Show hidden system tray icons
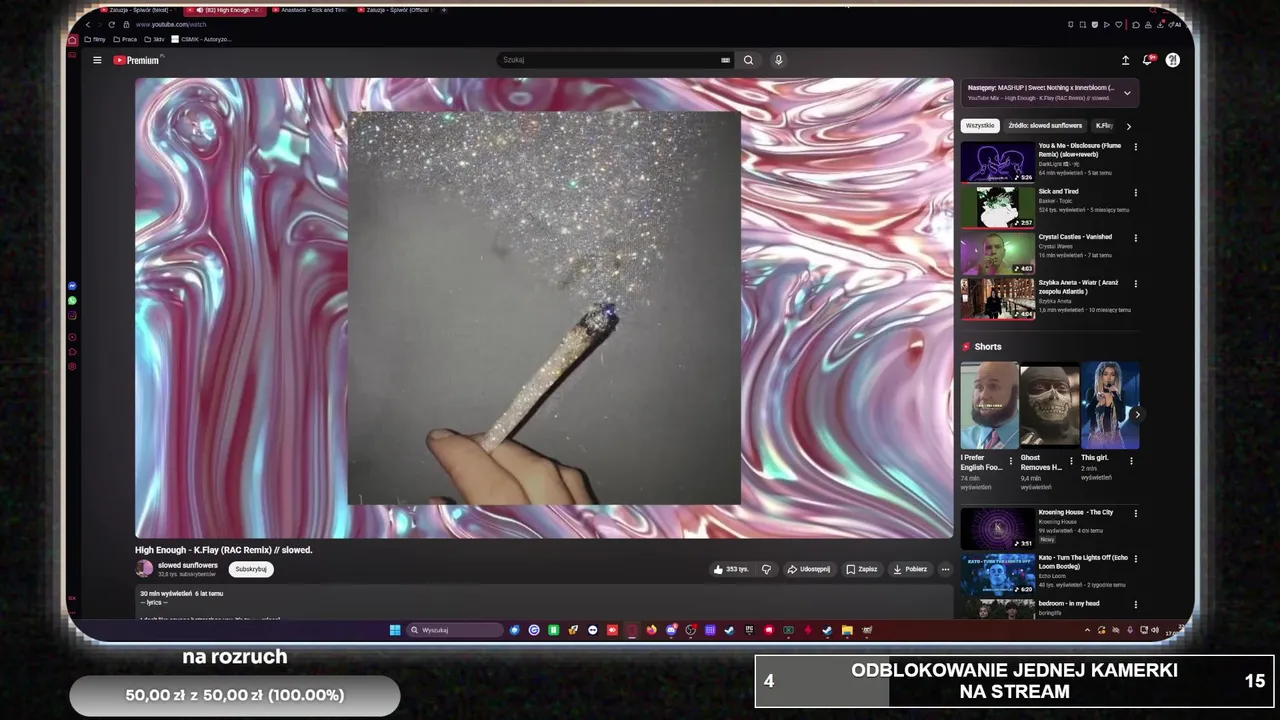Image resolution: width=1280 pixels, height=720 pixels. tap(1087, 630)
